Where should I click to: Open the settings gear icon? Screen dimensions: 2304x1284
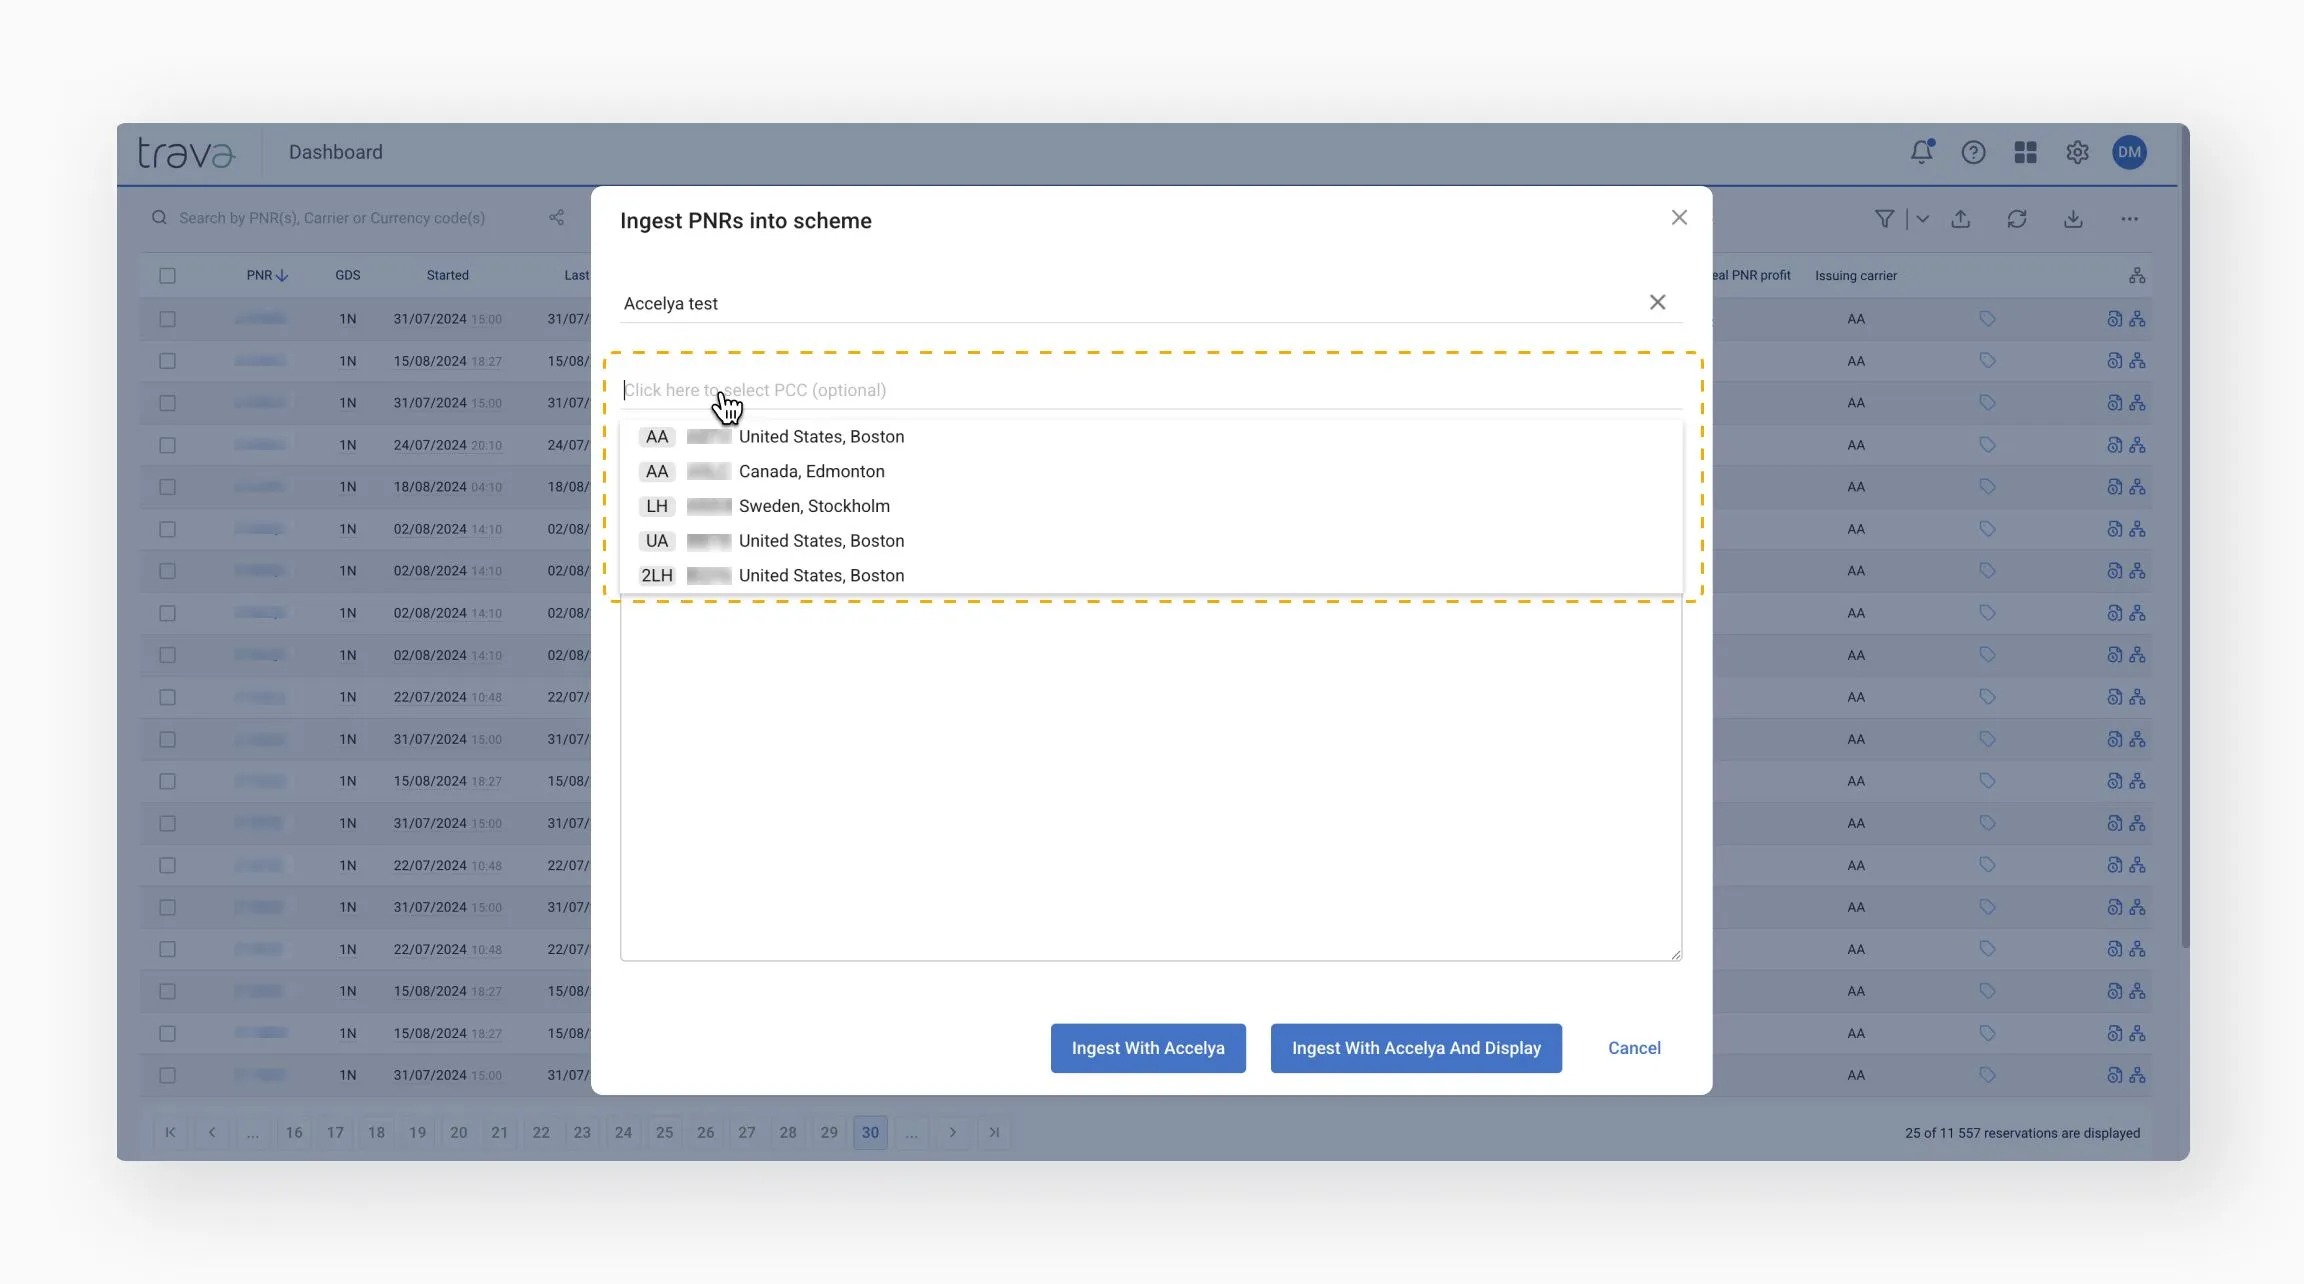coord(2077,152)
